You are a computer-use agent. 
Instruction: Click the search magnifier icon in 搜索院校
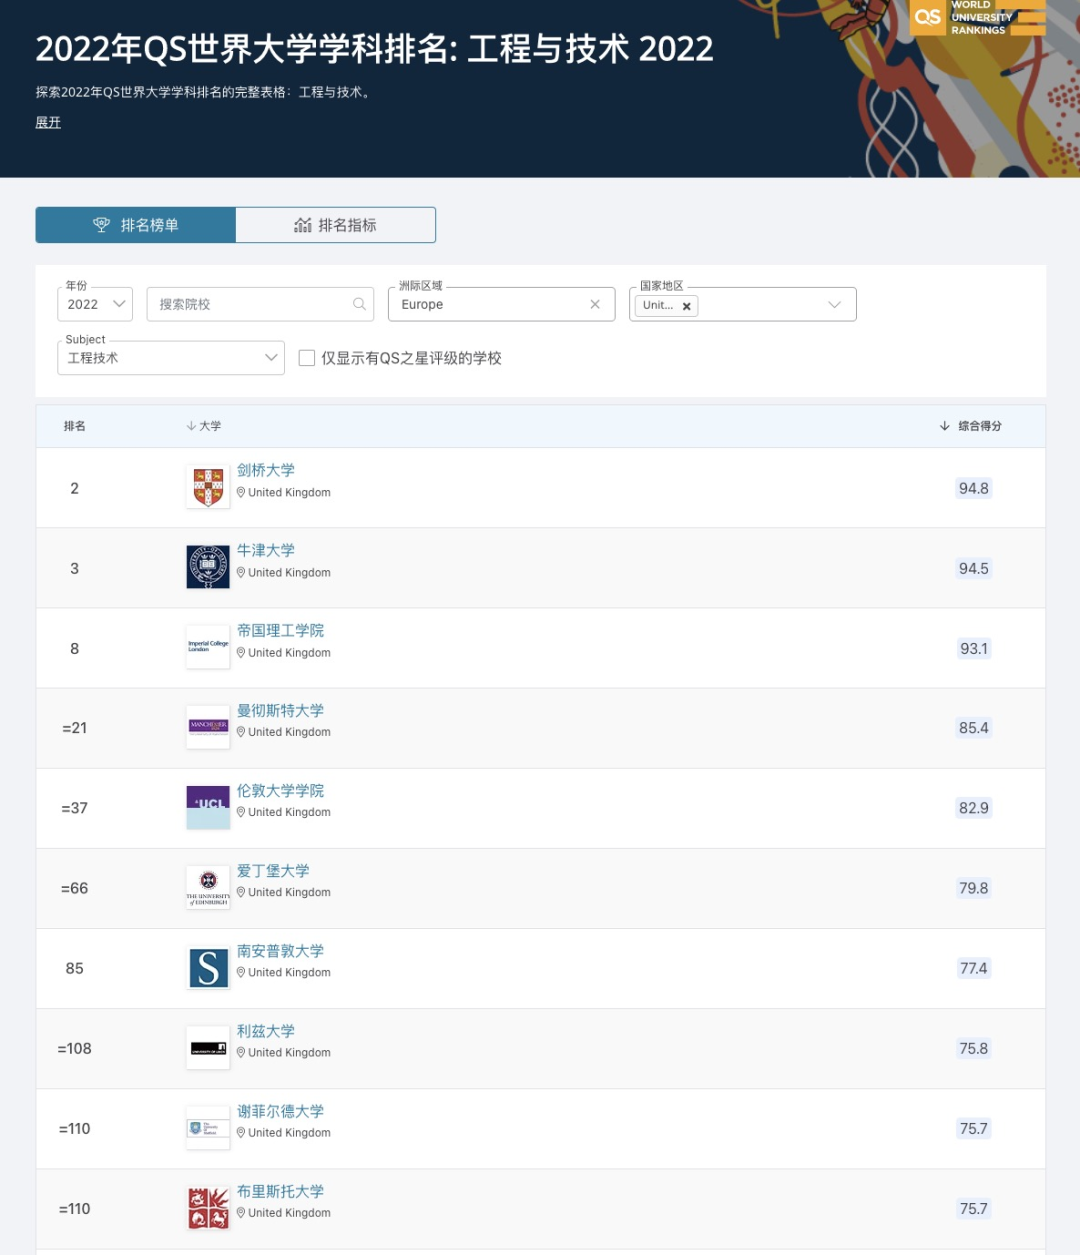click(x=359, y=304)
